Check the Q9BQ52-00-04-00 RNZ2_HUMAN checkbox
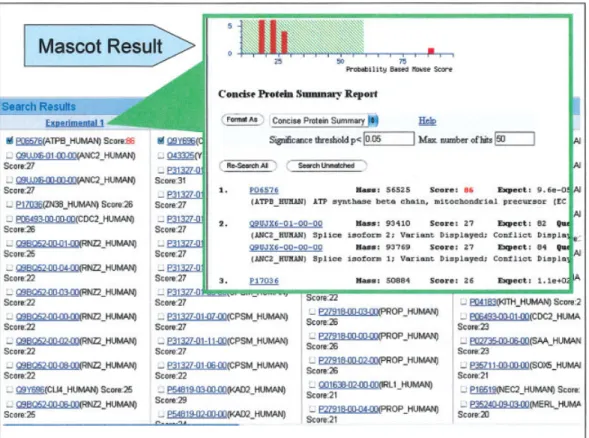The image size is (589, 438). click(x=10, y=268)
